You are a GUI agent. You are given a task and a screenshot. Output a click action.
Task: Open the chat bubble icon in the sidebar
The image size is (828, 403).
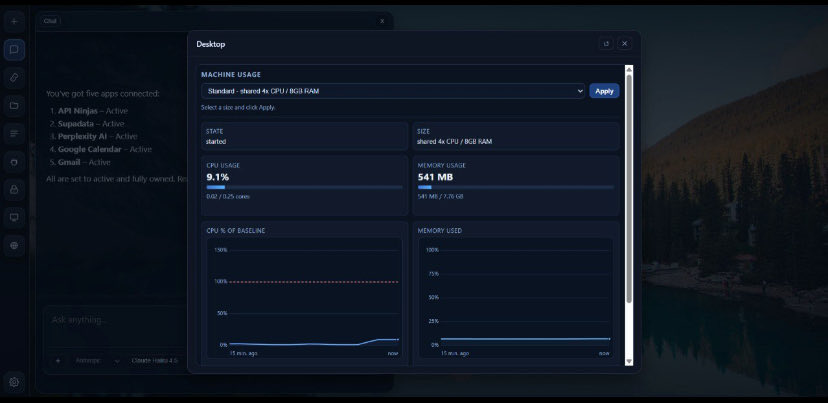14,50
